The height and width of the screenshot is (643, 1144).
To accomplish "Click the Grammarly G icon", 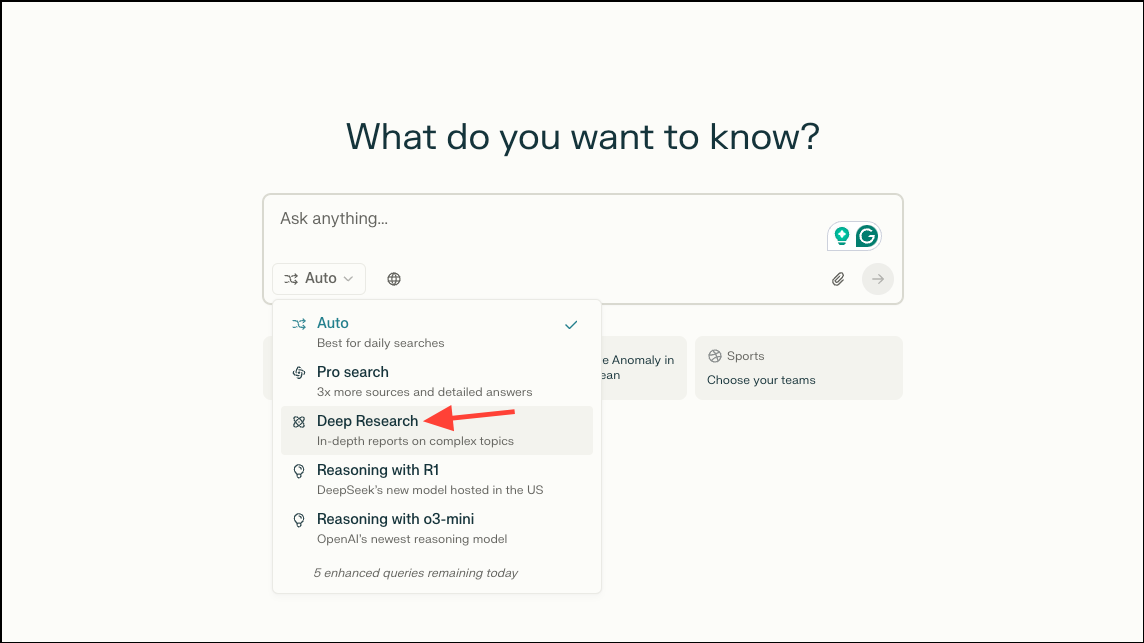I will point(866,235).
